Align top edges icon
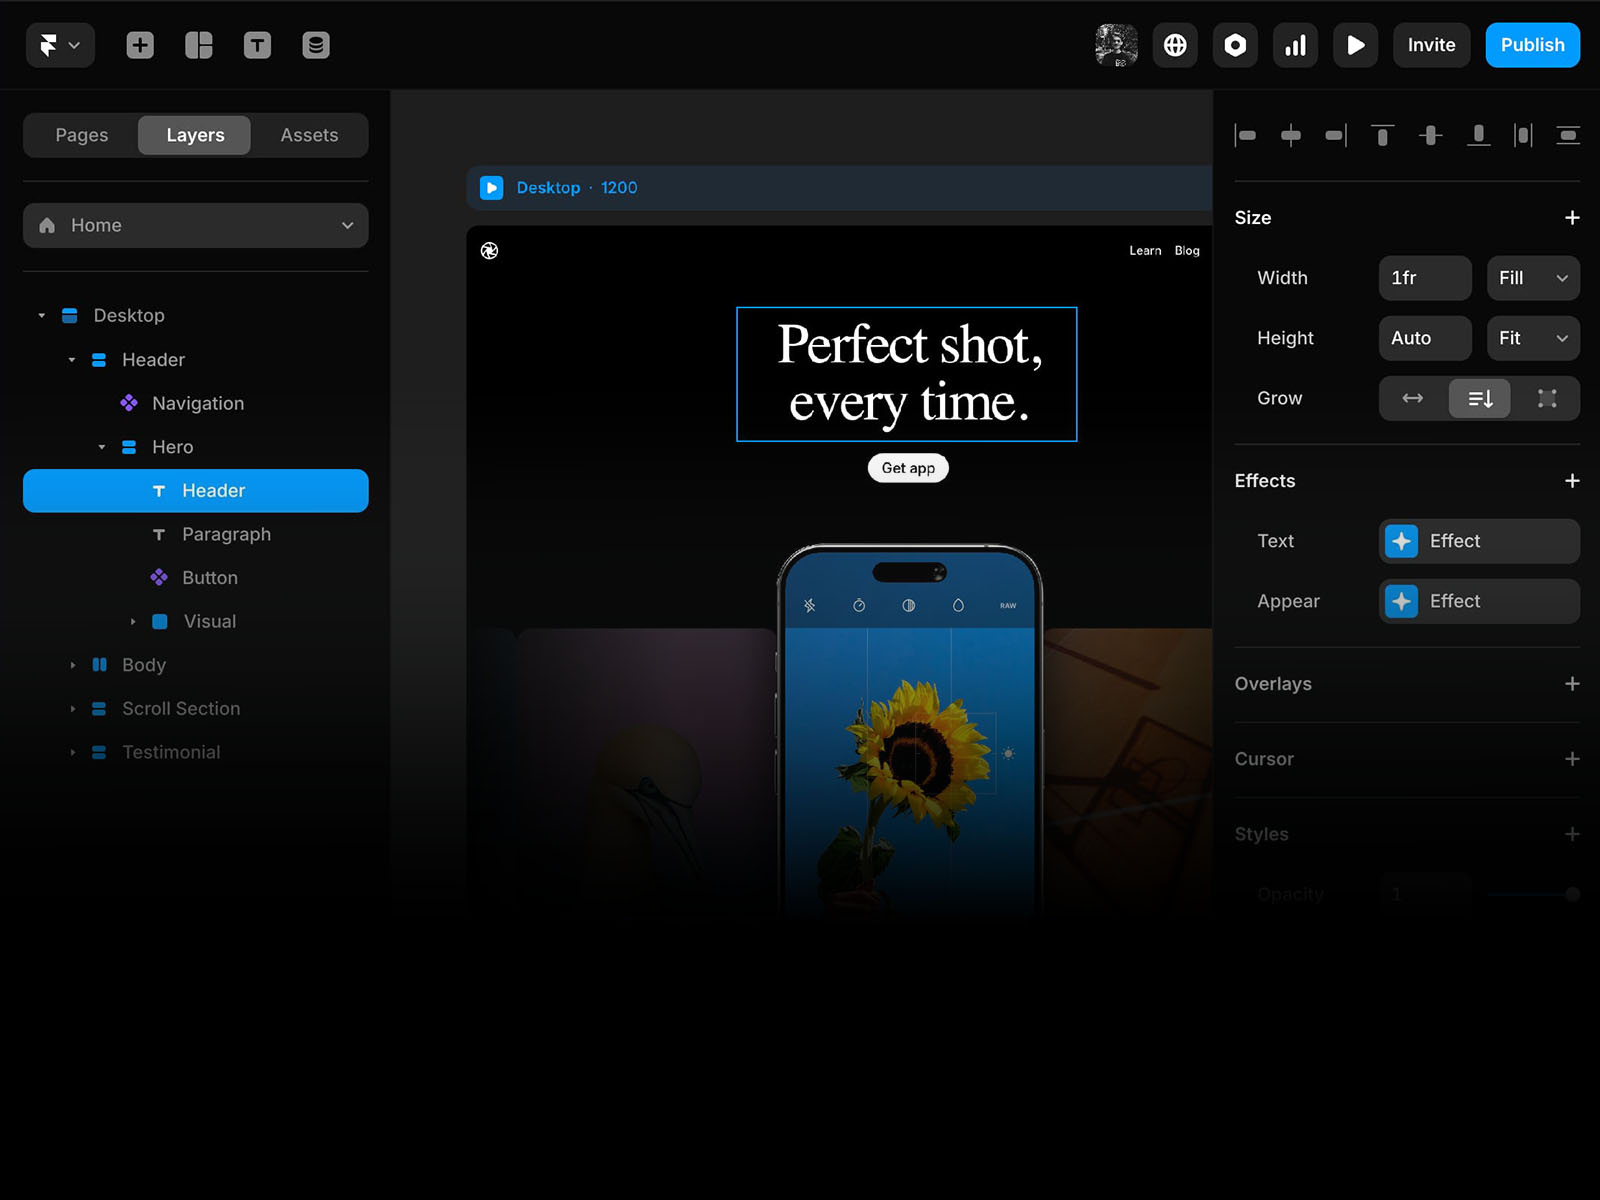1600x1200 pixels. (x=1383, y=135)
